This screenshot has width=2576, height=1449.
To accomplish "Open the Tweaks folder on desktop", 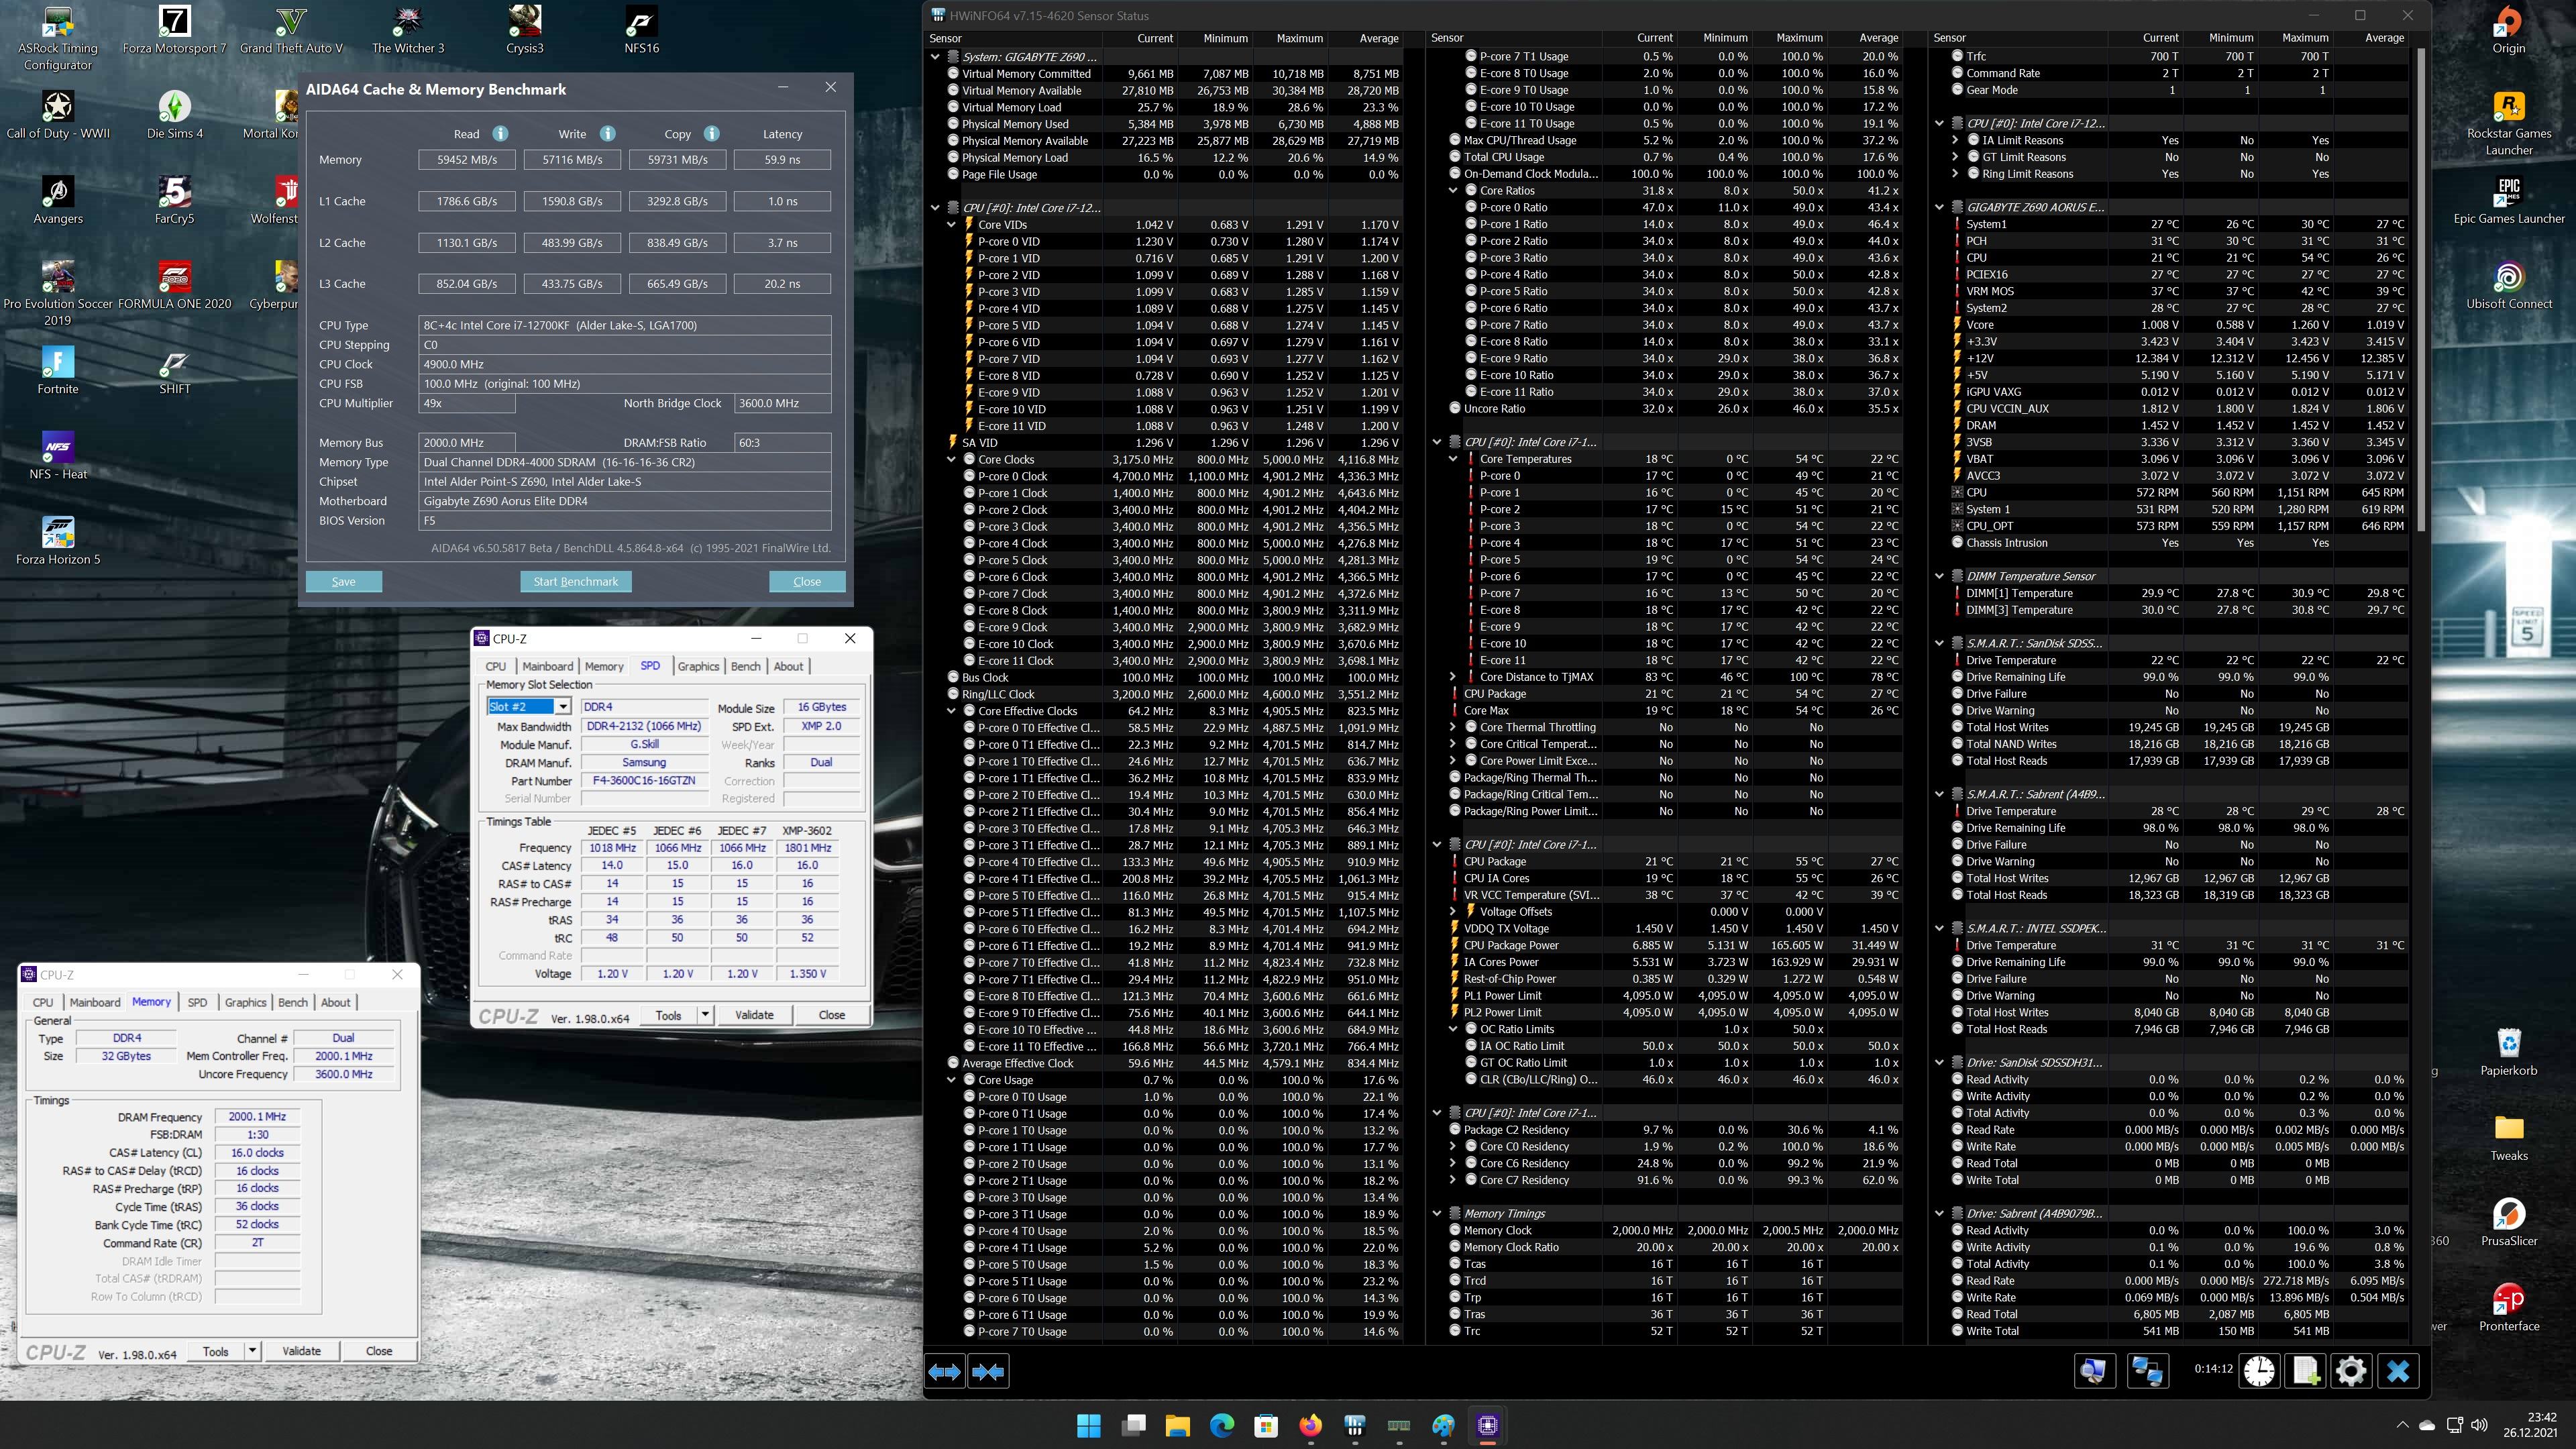I will tap(2508, 1138).
